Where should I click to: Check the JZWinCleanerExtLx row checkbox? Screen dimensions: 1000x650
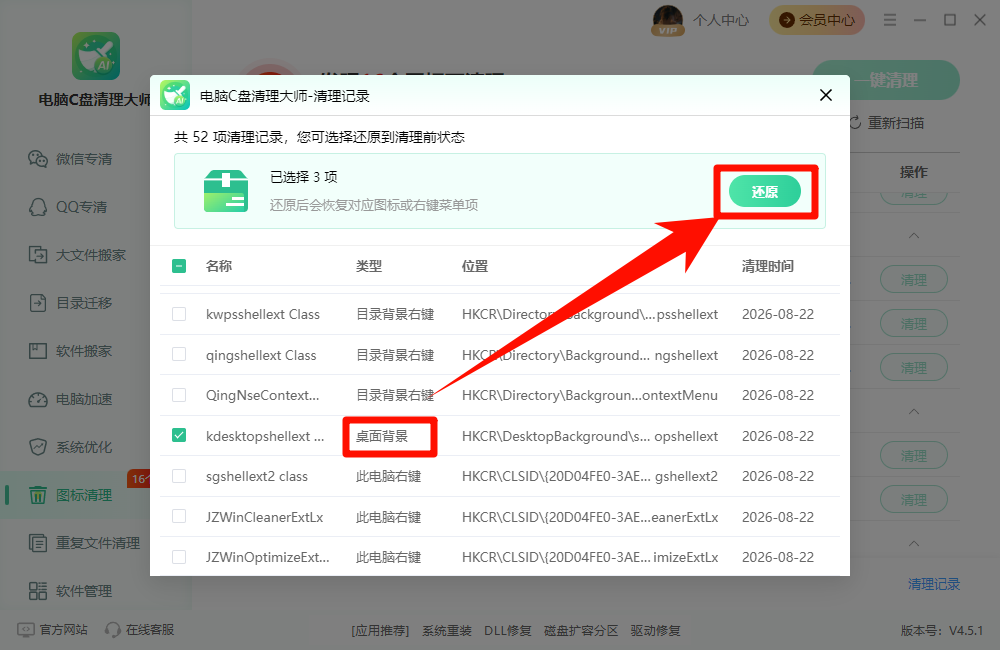click(179, 517)
